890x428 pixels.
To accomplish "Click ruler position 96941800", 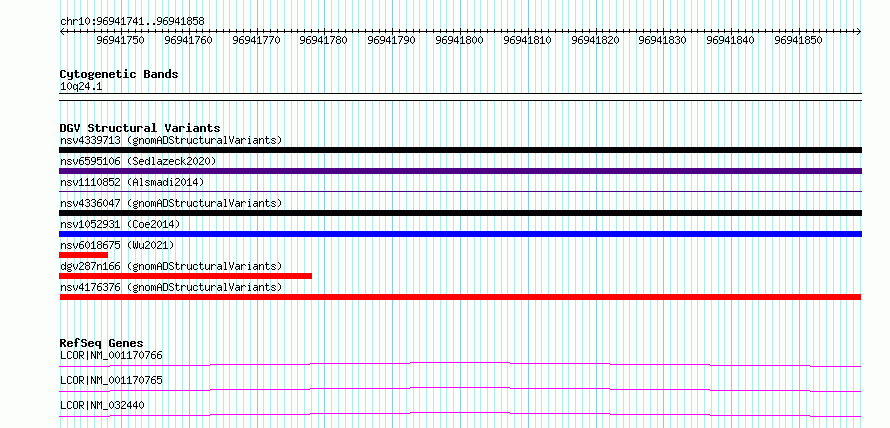I will coord(459,40).
